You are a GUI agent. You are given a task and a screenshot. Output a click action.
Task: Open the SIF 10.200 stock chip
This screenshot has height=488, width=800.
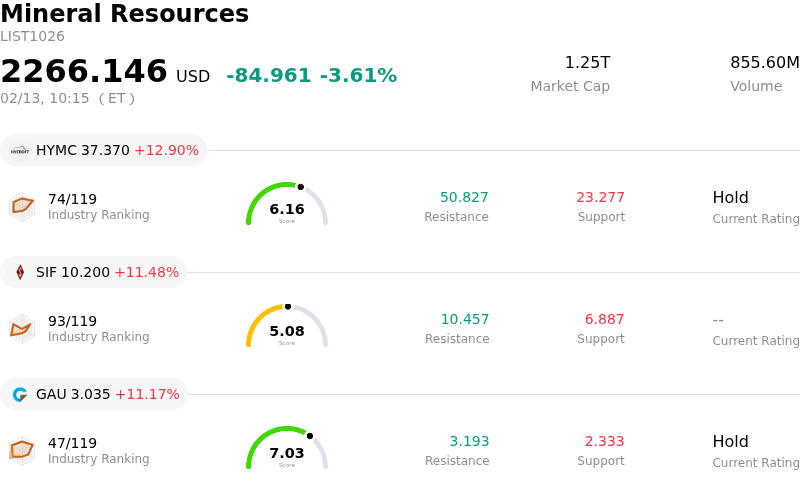point(93,272)
